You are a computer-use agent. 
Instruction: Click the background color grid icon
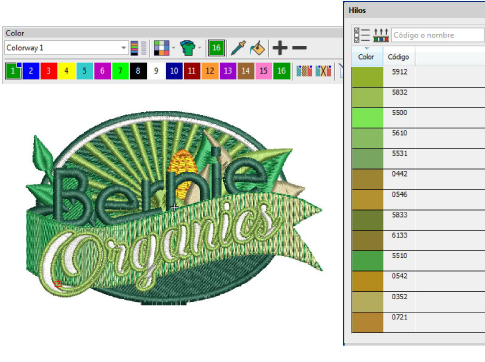(x=162, y=48)
